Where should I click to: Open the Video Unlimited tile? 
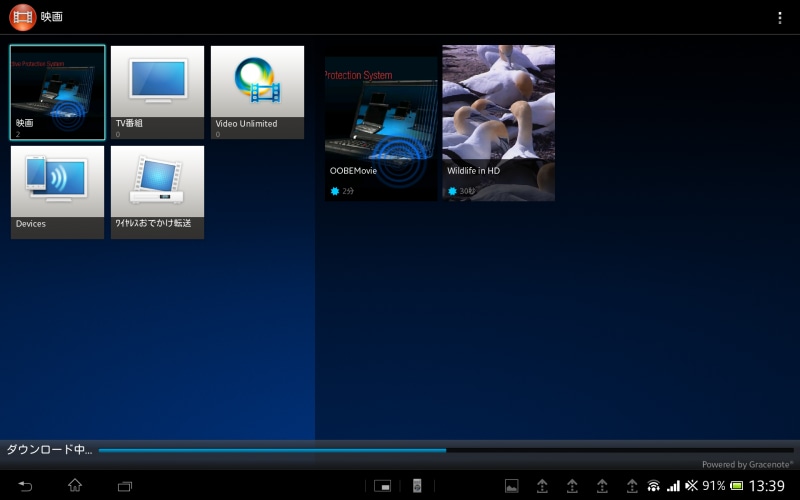point(257,92)
